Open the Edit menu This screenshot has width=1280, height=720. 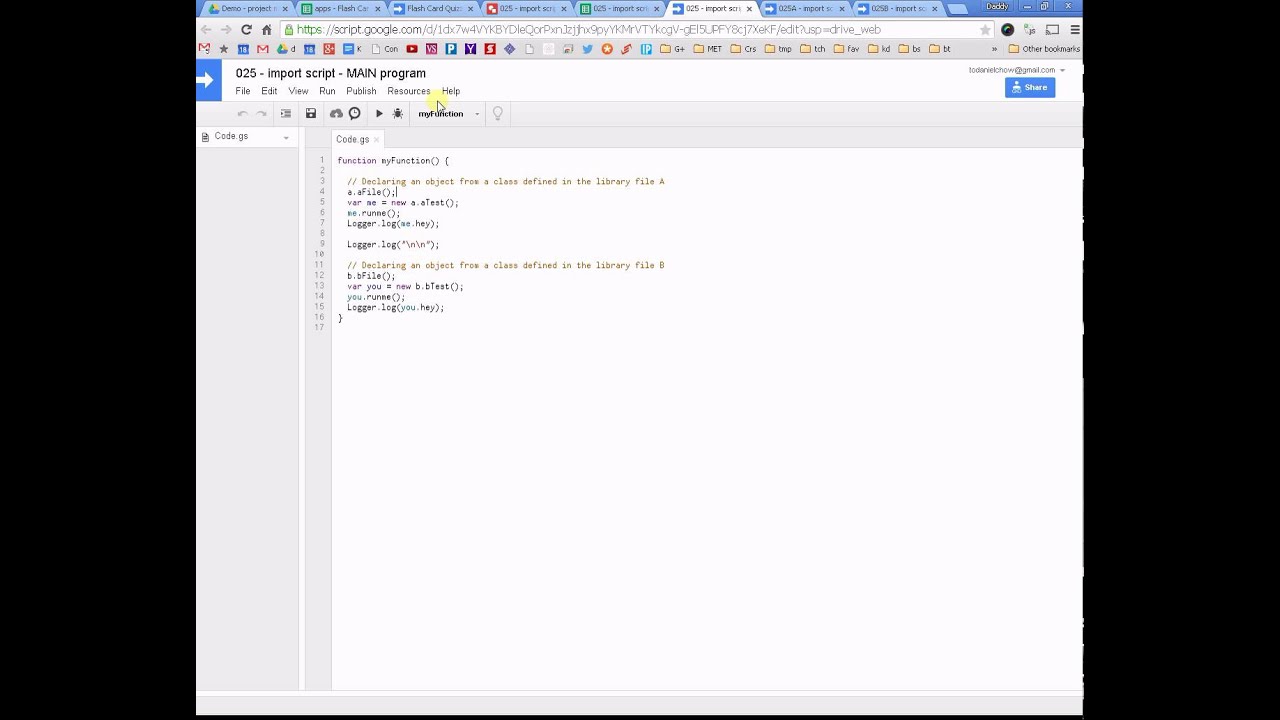click(x=269, y=91)
